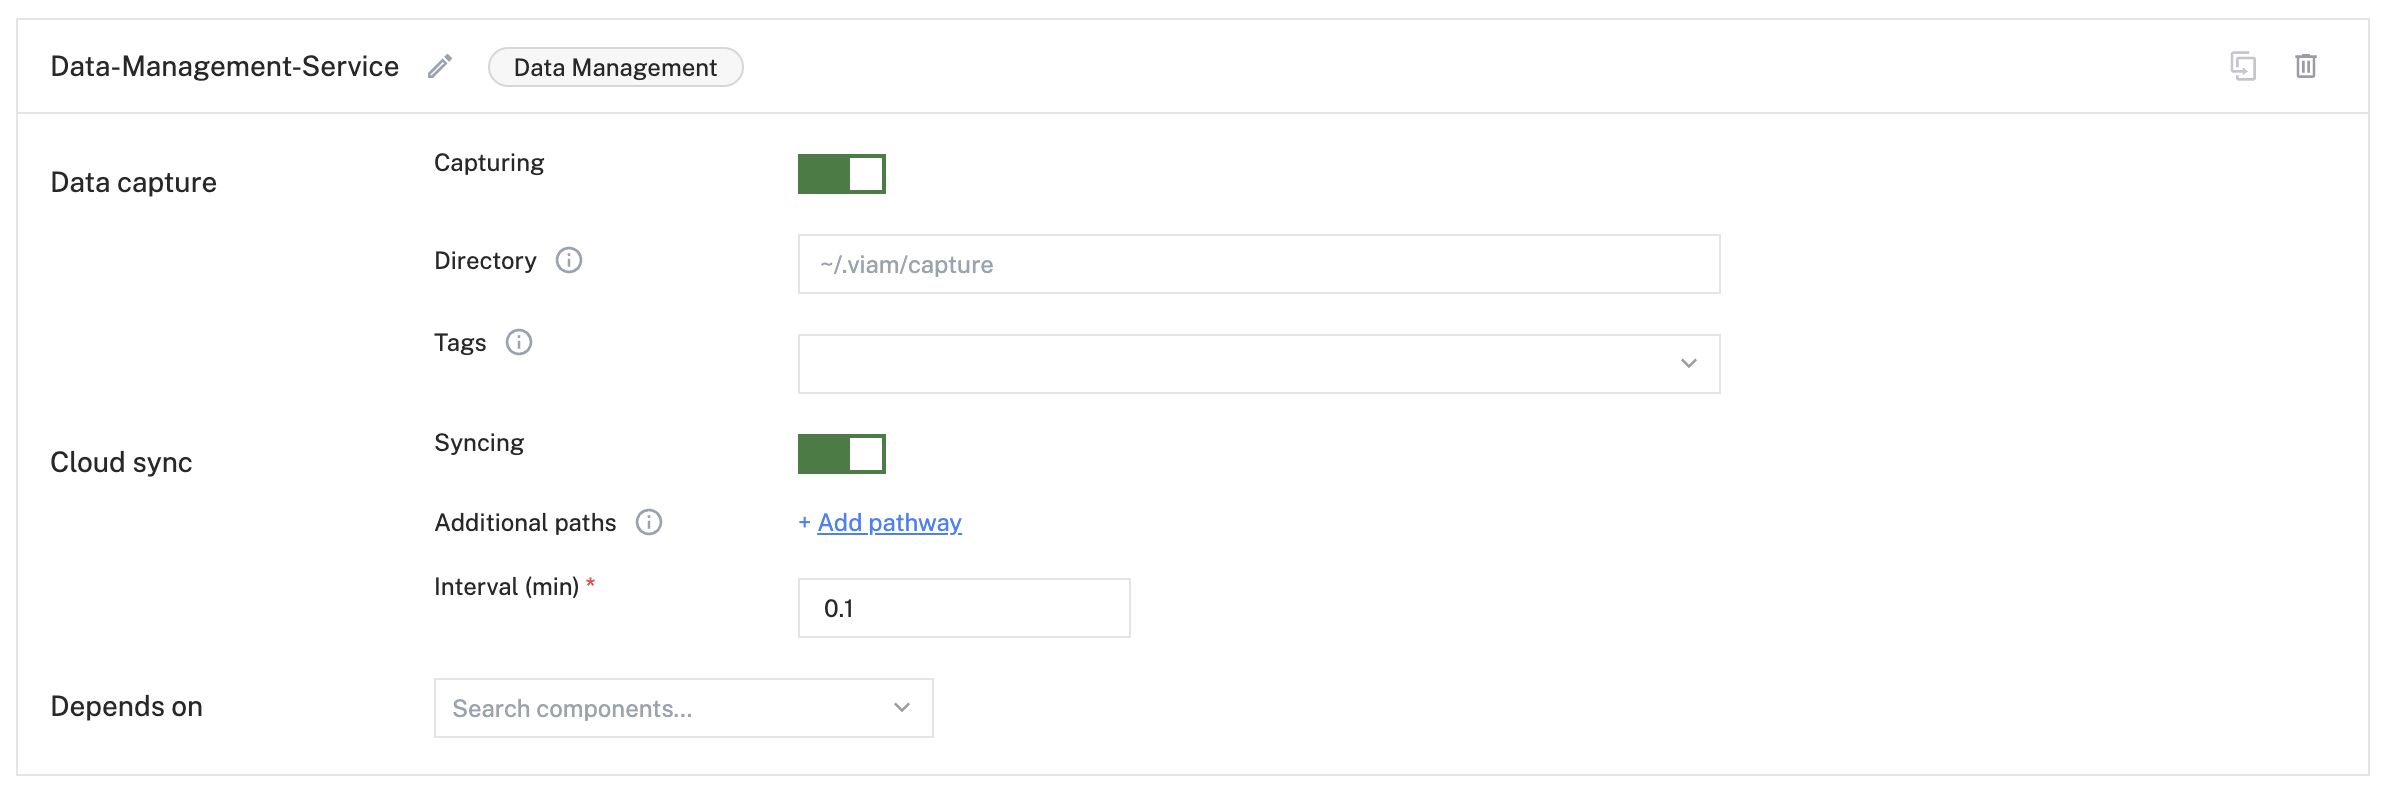Click the plus sign before Add pathway
This screenshot has height=790, width=2394.
(804, 522)
